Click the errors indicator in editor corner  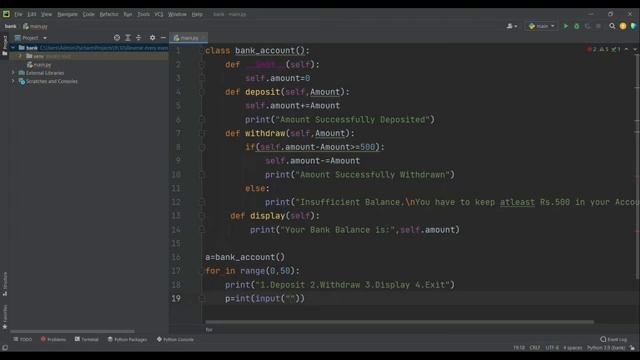(x=592, y=49)
